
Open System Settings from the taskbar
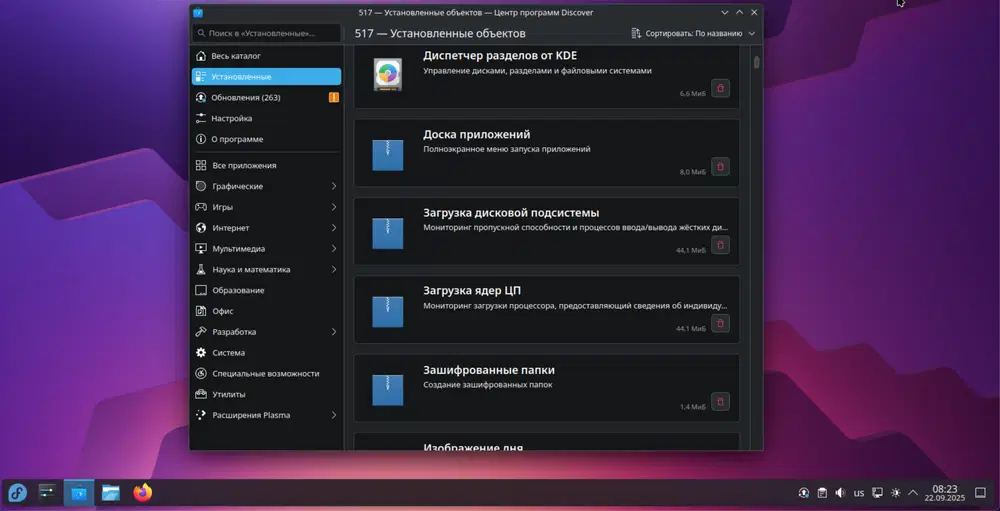pyautogui.click(x=48, y=493)
